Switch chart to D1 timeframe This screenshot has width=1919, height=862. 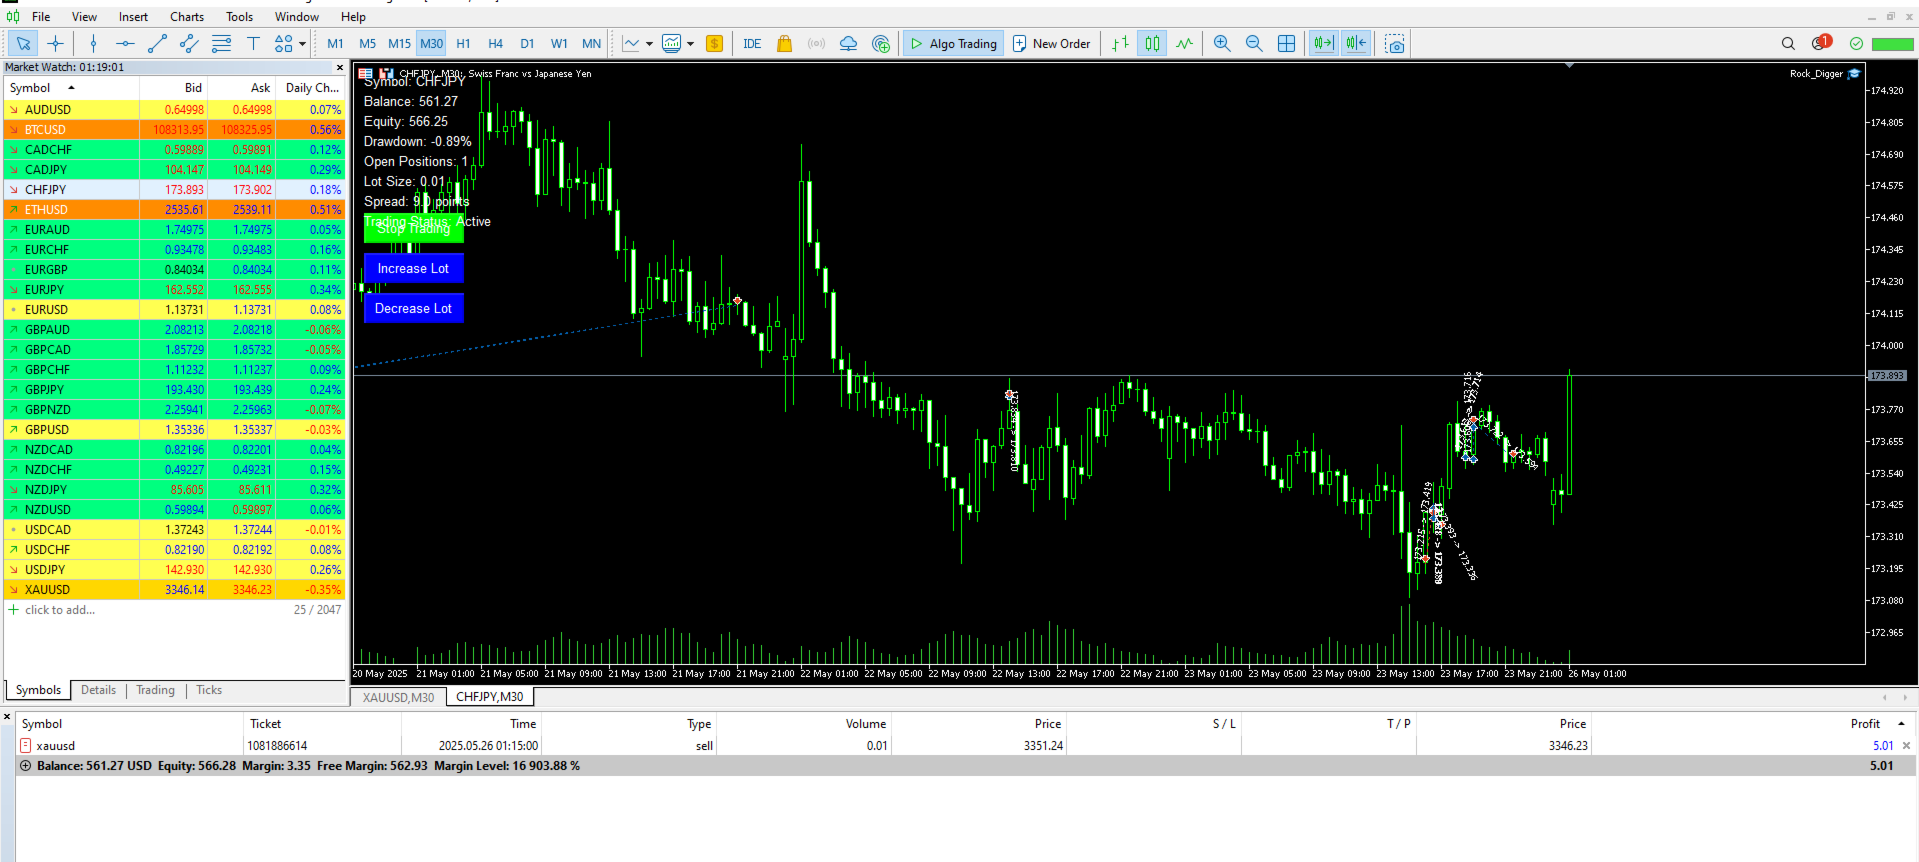pos(527,43)
